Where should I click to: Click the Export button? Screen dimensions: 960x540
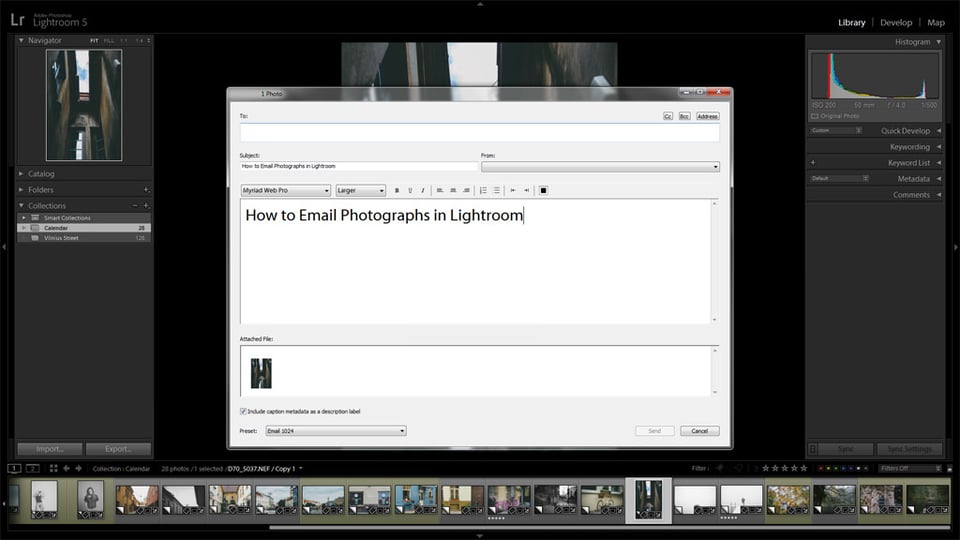tap(118, 449)
